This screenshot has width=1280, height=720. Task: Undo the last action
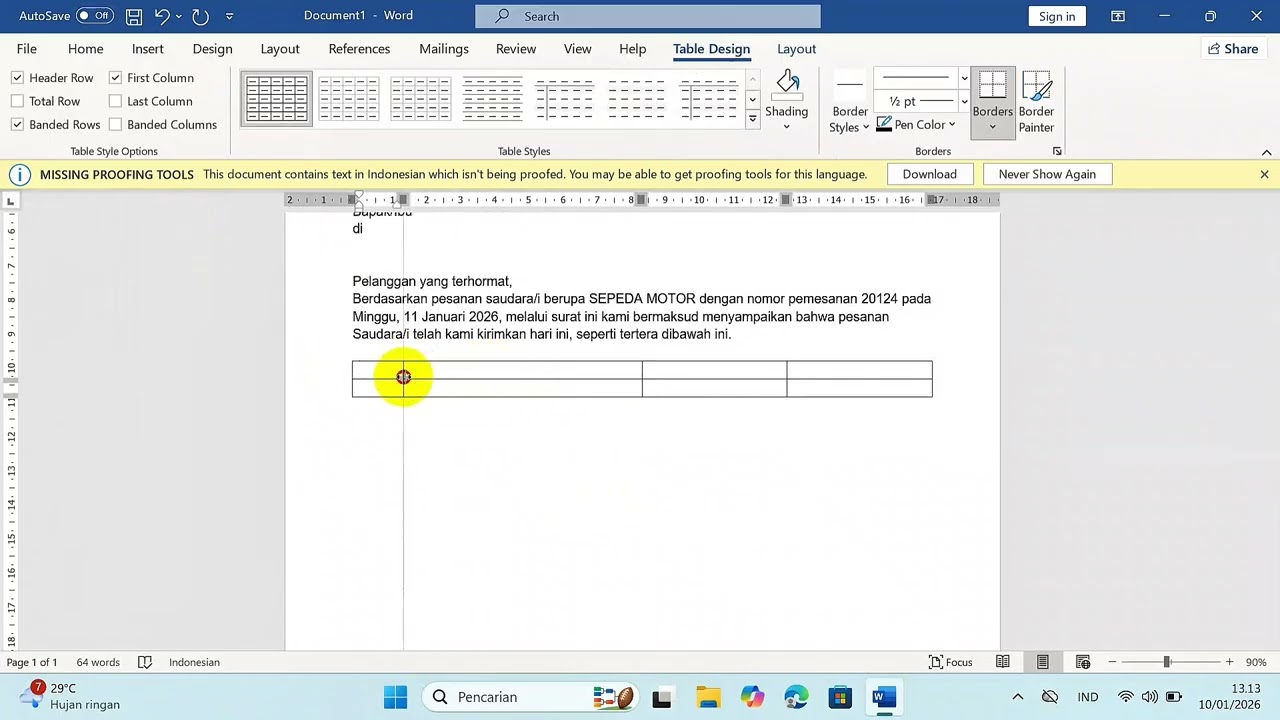pos(162,16)
